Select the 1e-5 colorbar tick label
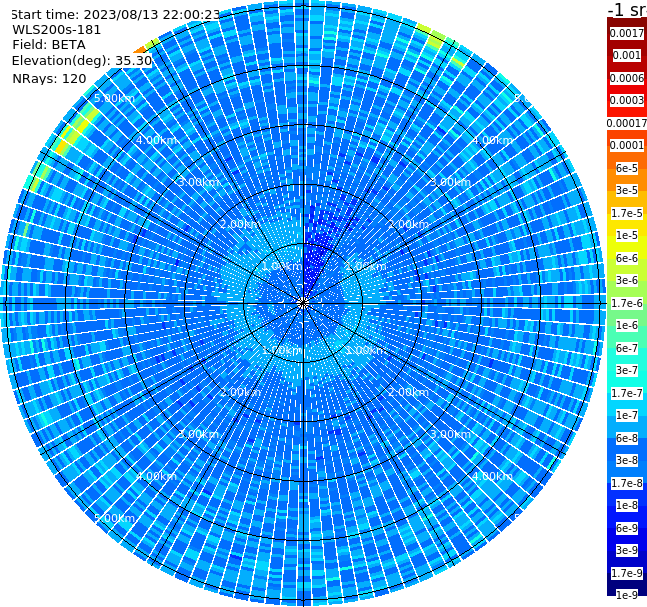 click(627, 235)
